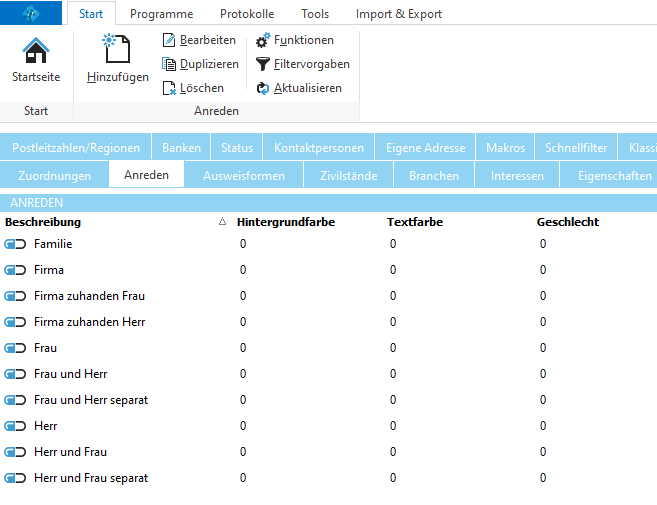The width and height of the screenshot is (657, 505).
Task: Select the Banken tab
Action: tap(181, 148)
